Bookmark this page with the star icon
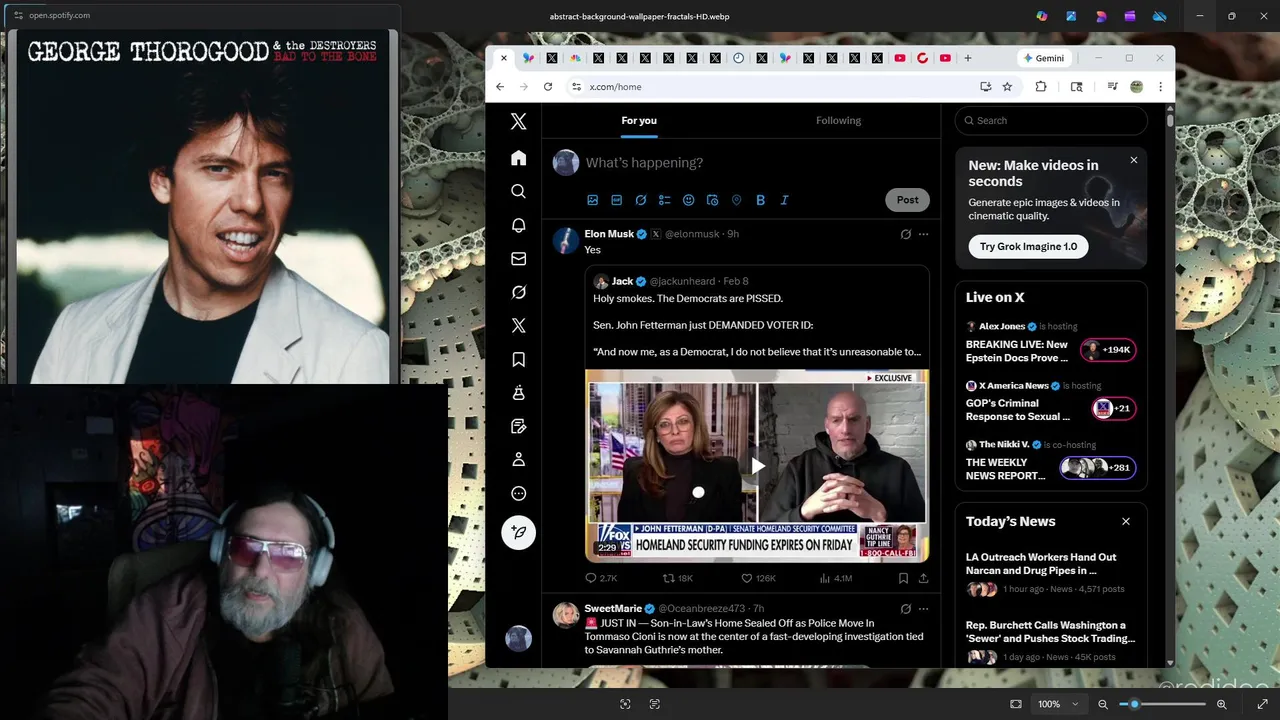Screen dimensions: 1280x720 (1007, 87)
